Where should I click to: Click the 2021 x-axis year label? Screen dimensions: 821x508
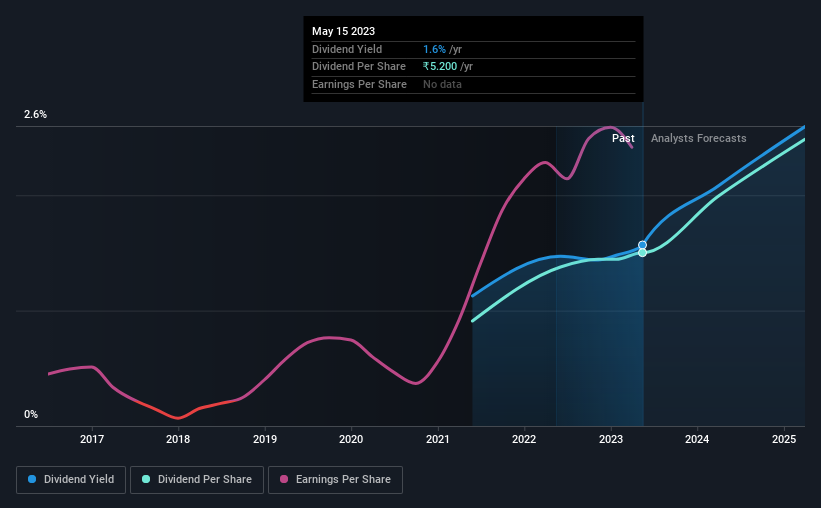tap(438, 439)
